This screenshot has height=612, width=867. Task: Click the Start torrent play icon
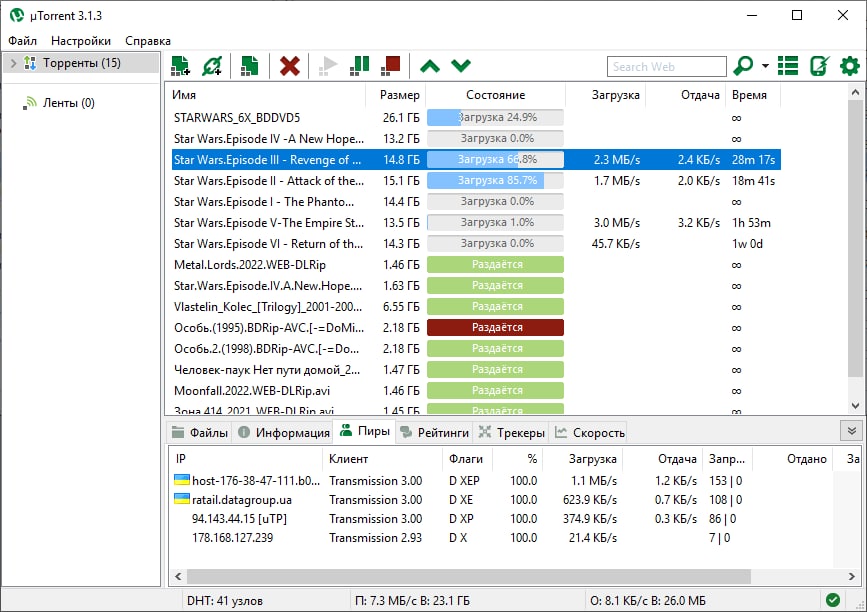point(328,66)
